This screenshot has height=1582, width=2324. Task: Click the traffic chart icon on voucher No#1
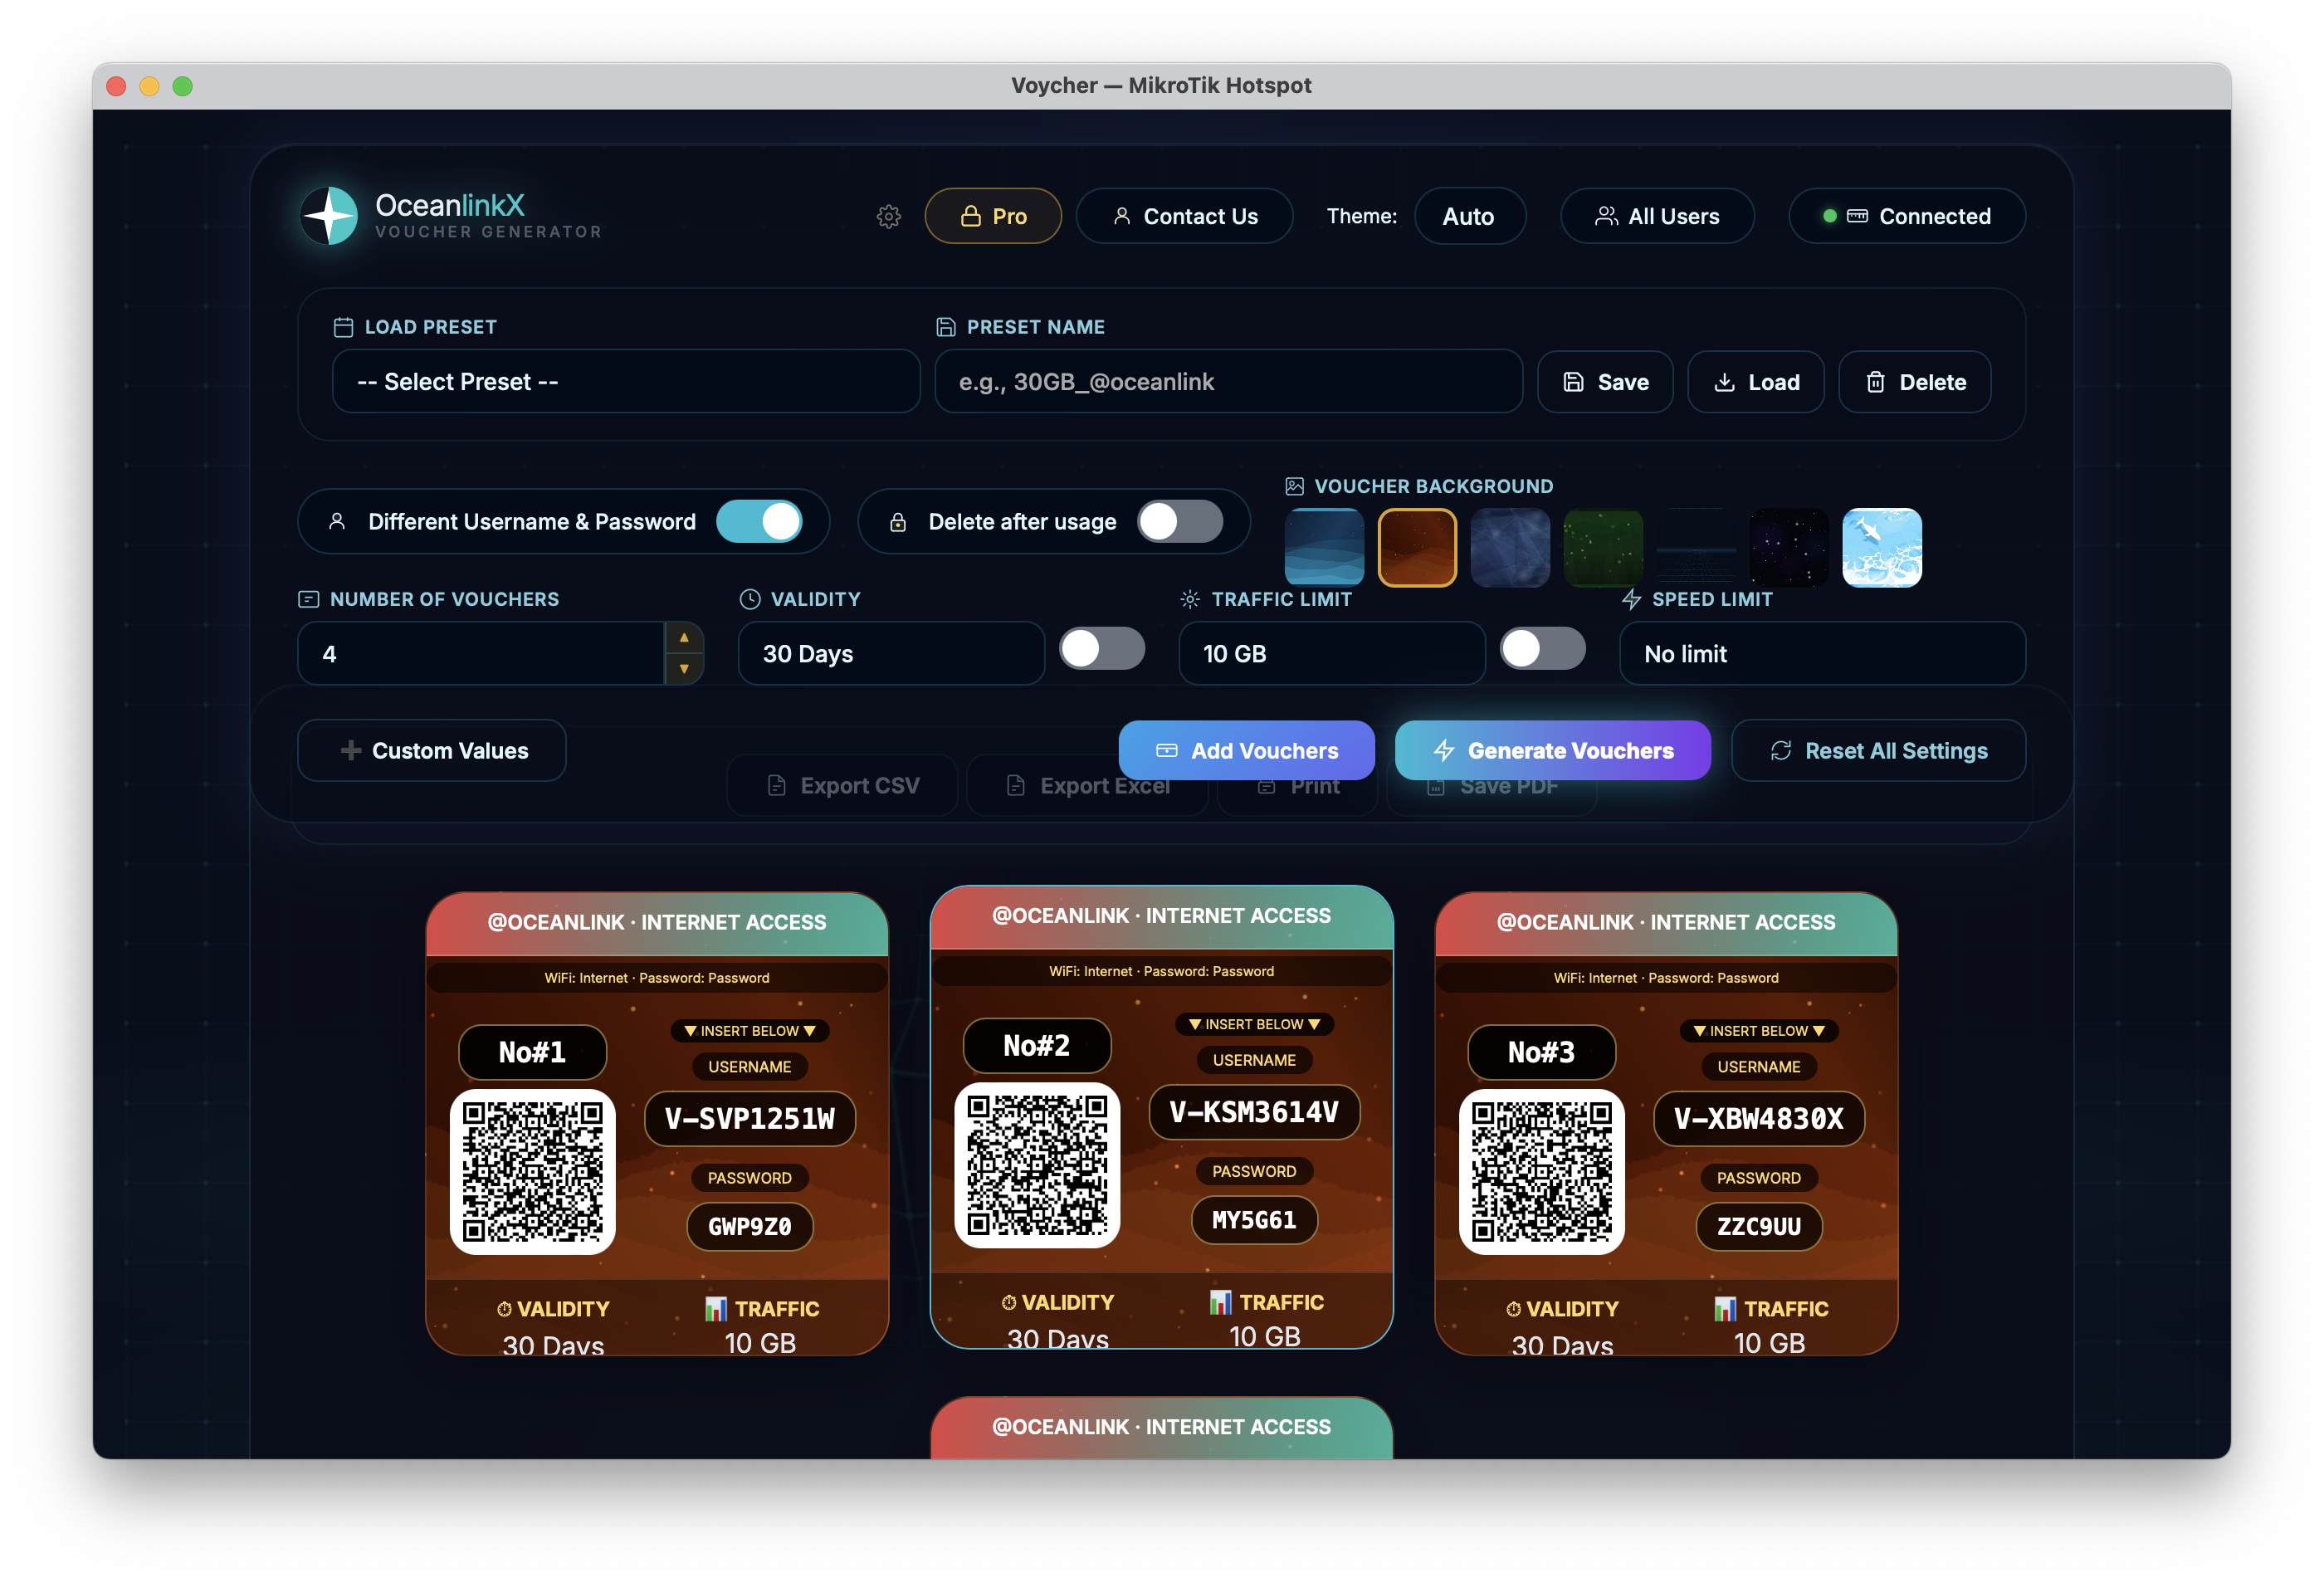tap(716, 1308)
